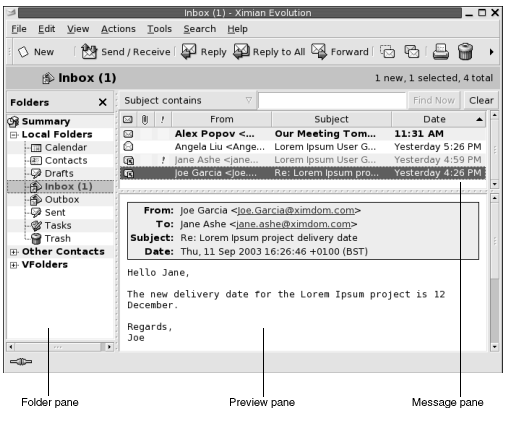Click the Reply toolbar icon
Viewport: 509px width, 421px height.
[189, 52]
